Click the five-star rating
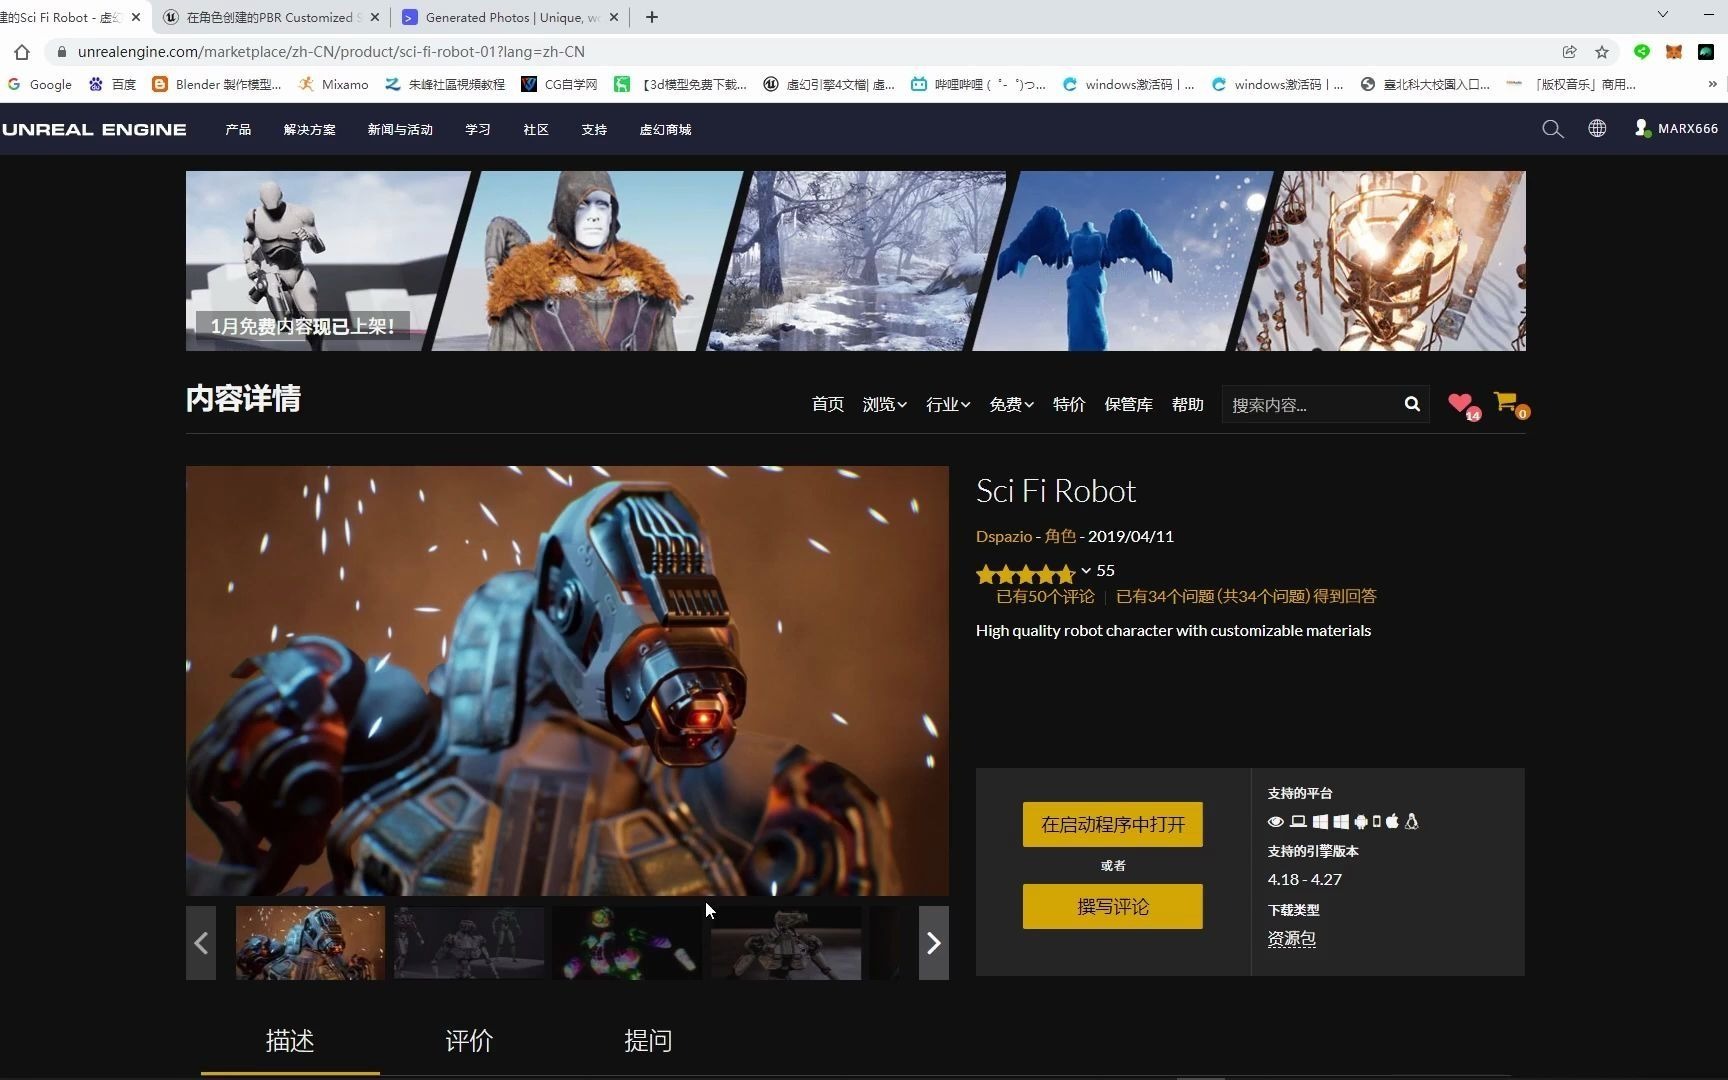Viewport: 1728px width, 1080px height. (1025, 573)
